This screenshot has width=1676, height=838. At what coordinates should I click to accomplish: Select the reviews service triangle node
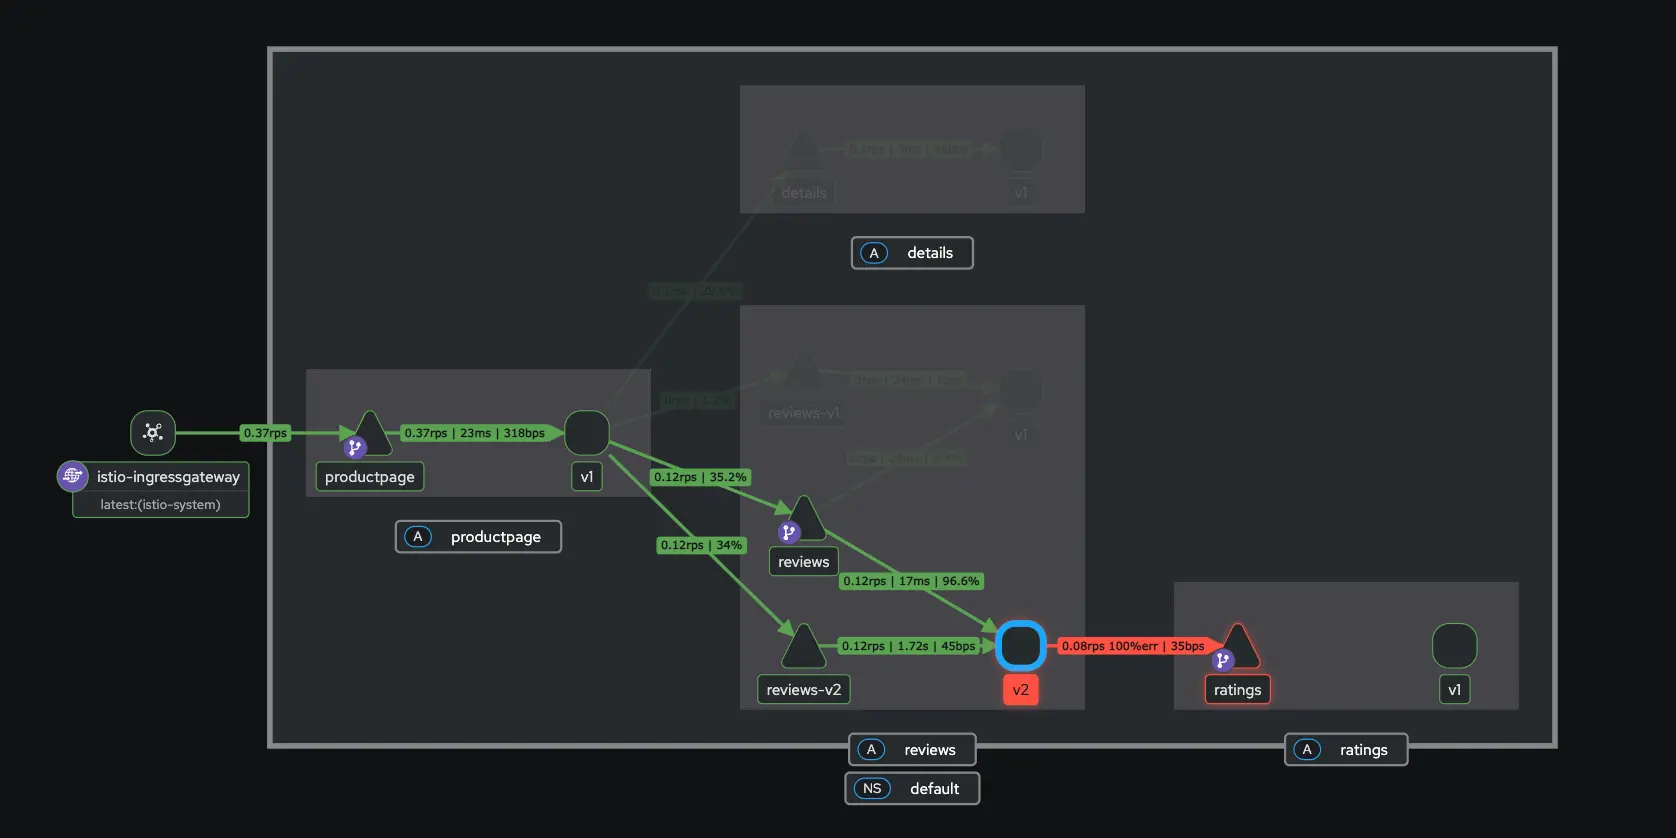click(x=805, y=517)
